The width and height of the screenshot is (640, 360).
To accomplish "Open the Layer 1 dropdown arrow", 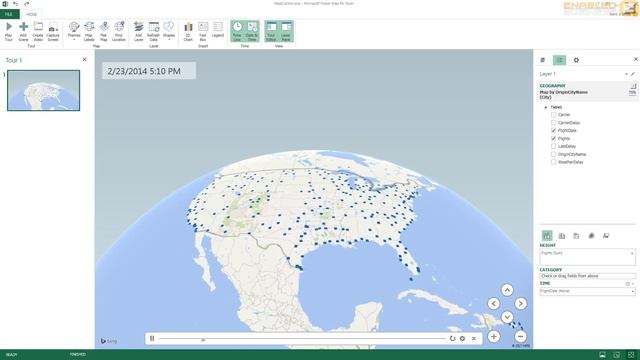I will click(626, 74).
